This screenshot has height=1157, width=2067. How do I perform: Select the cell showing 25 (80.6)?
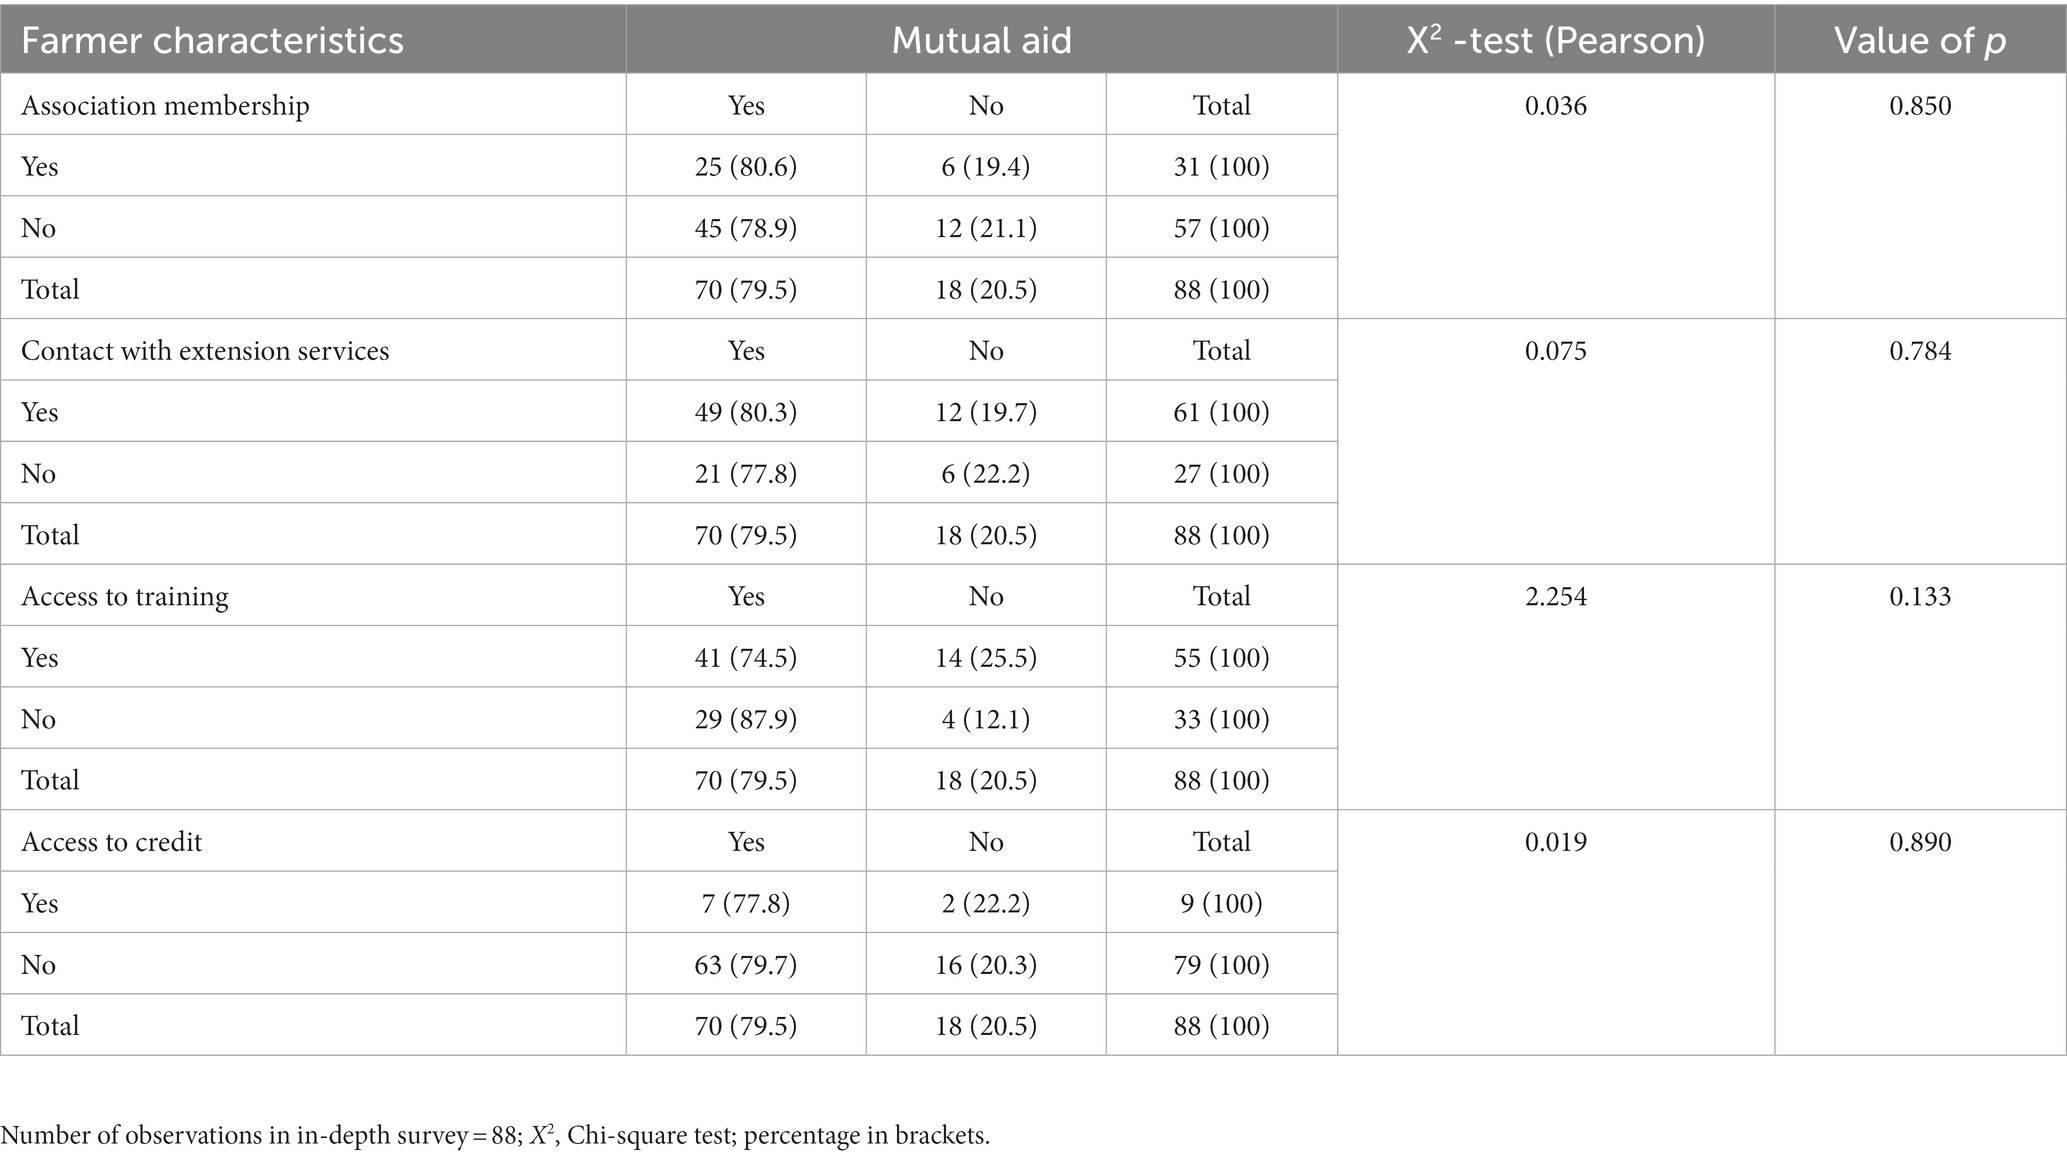[x=746, y=166]
